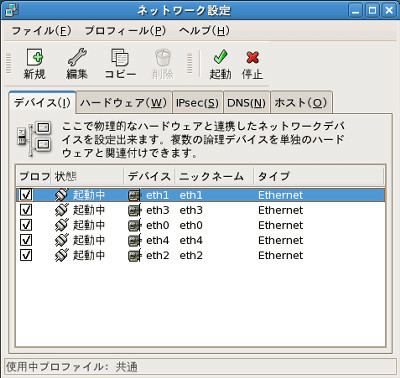400x378 pixels.
Task: Uncheck the profile checkbox for eth1
Action: tap(26, 195)
